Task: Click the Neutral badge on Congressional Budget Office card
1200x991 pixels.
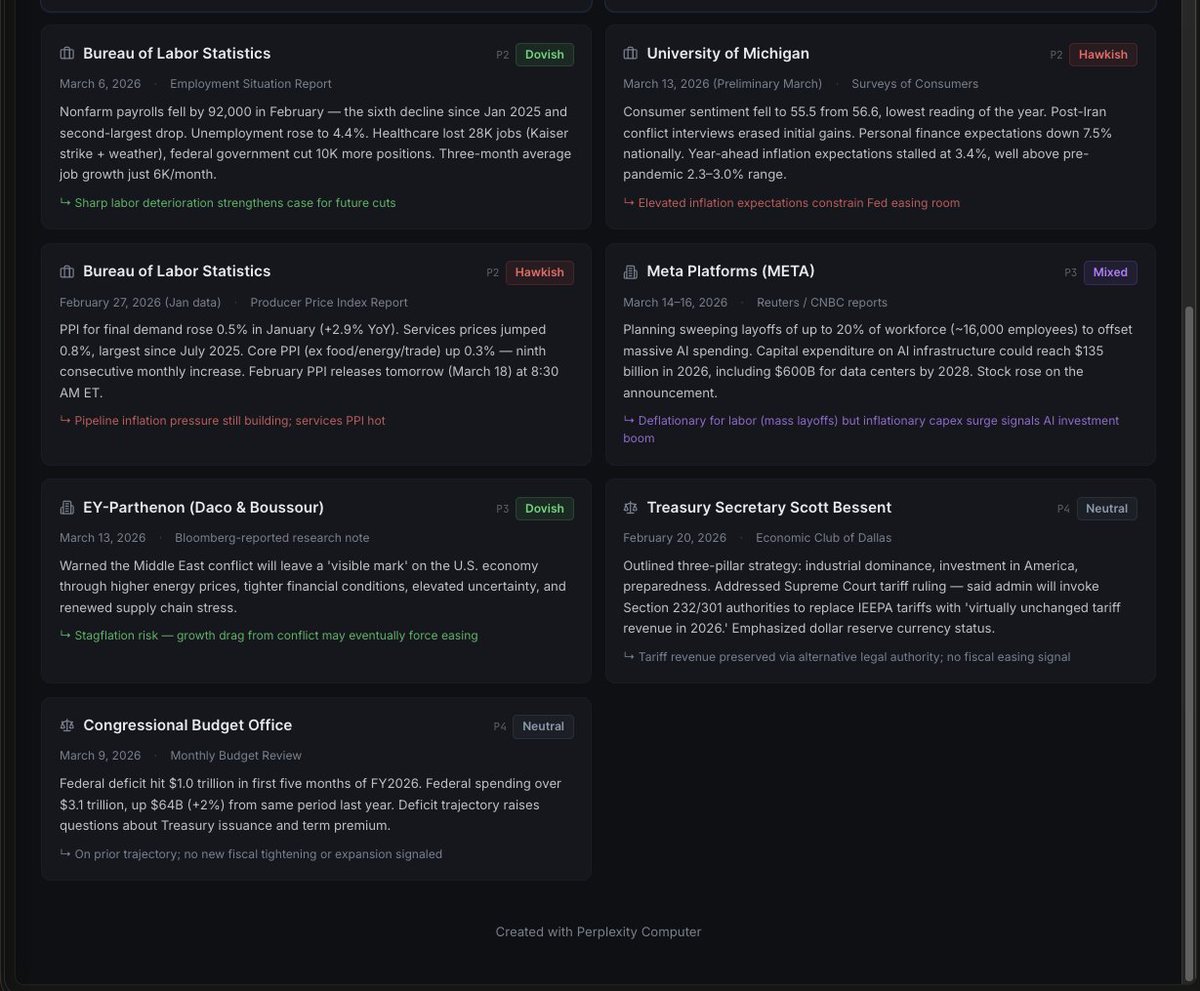Action: tap(543, 726)
